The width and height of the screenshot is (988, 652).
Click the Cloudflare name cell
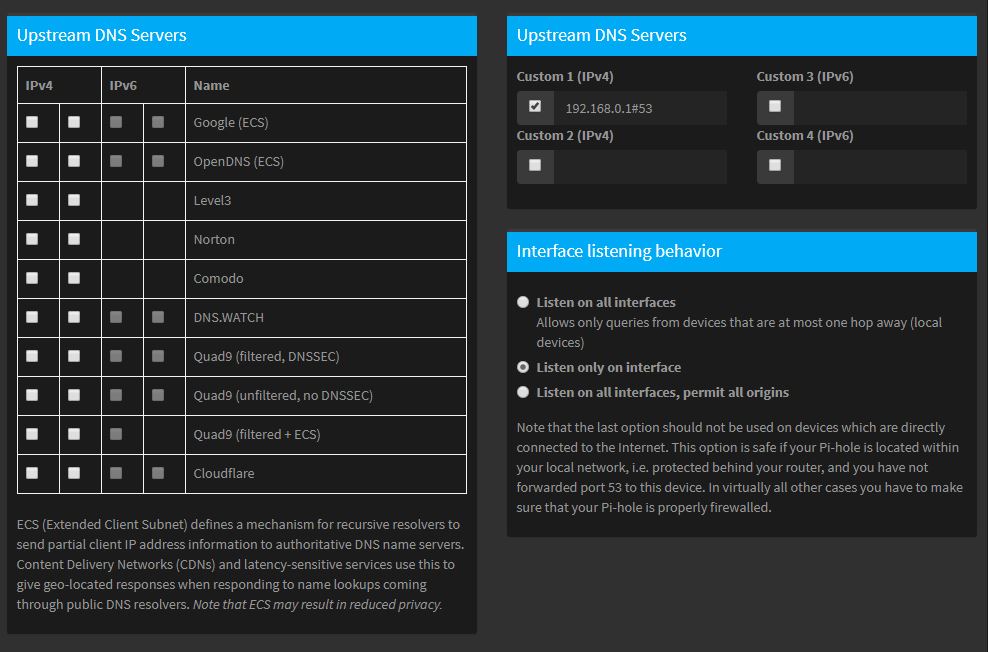[326, 474]
